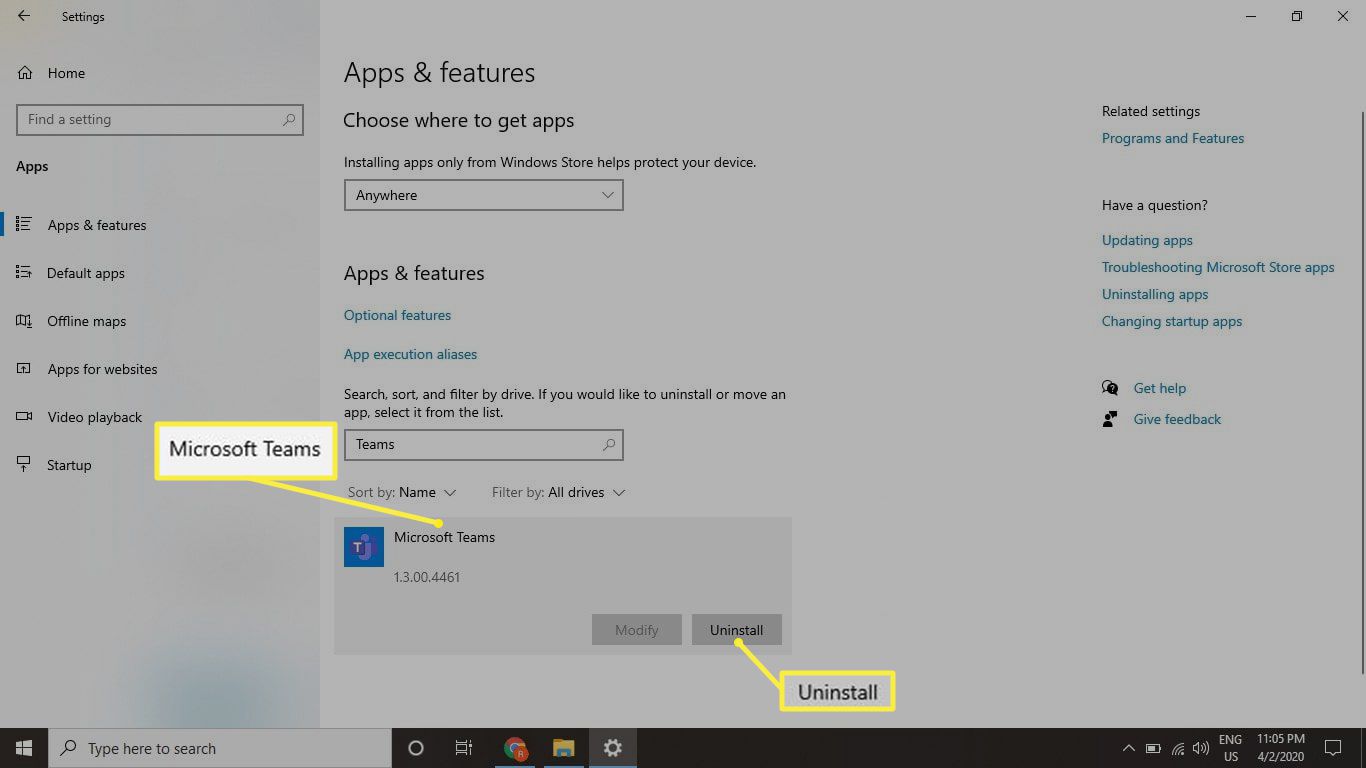This screenshot has height=768, width=1366.
Task: Open Cortana circle icon on taskbar
Action: 416,748
